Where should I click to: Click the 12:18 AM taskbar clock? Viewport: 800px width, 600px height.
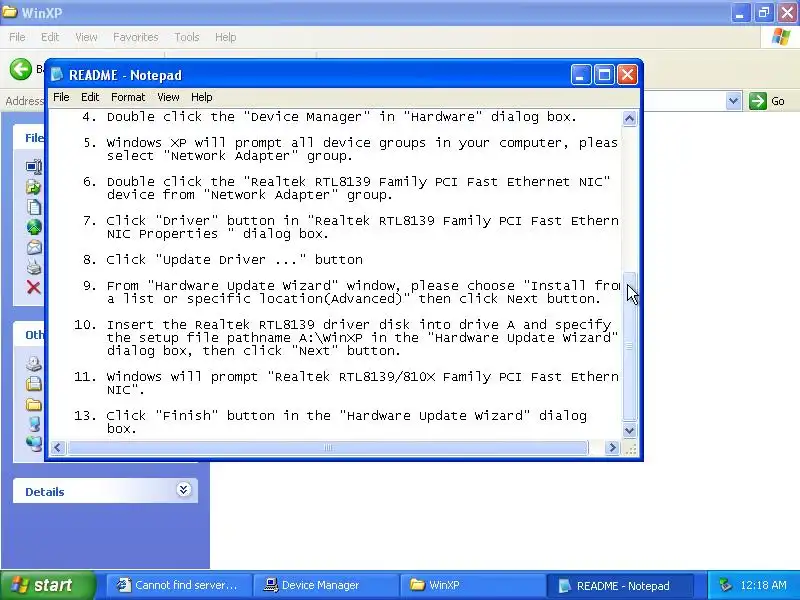763,585
